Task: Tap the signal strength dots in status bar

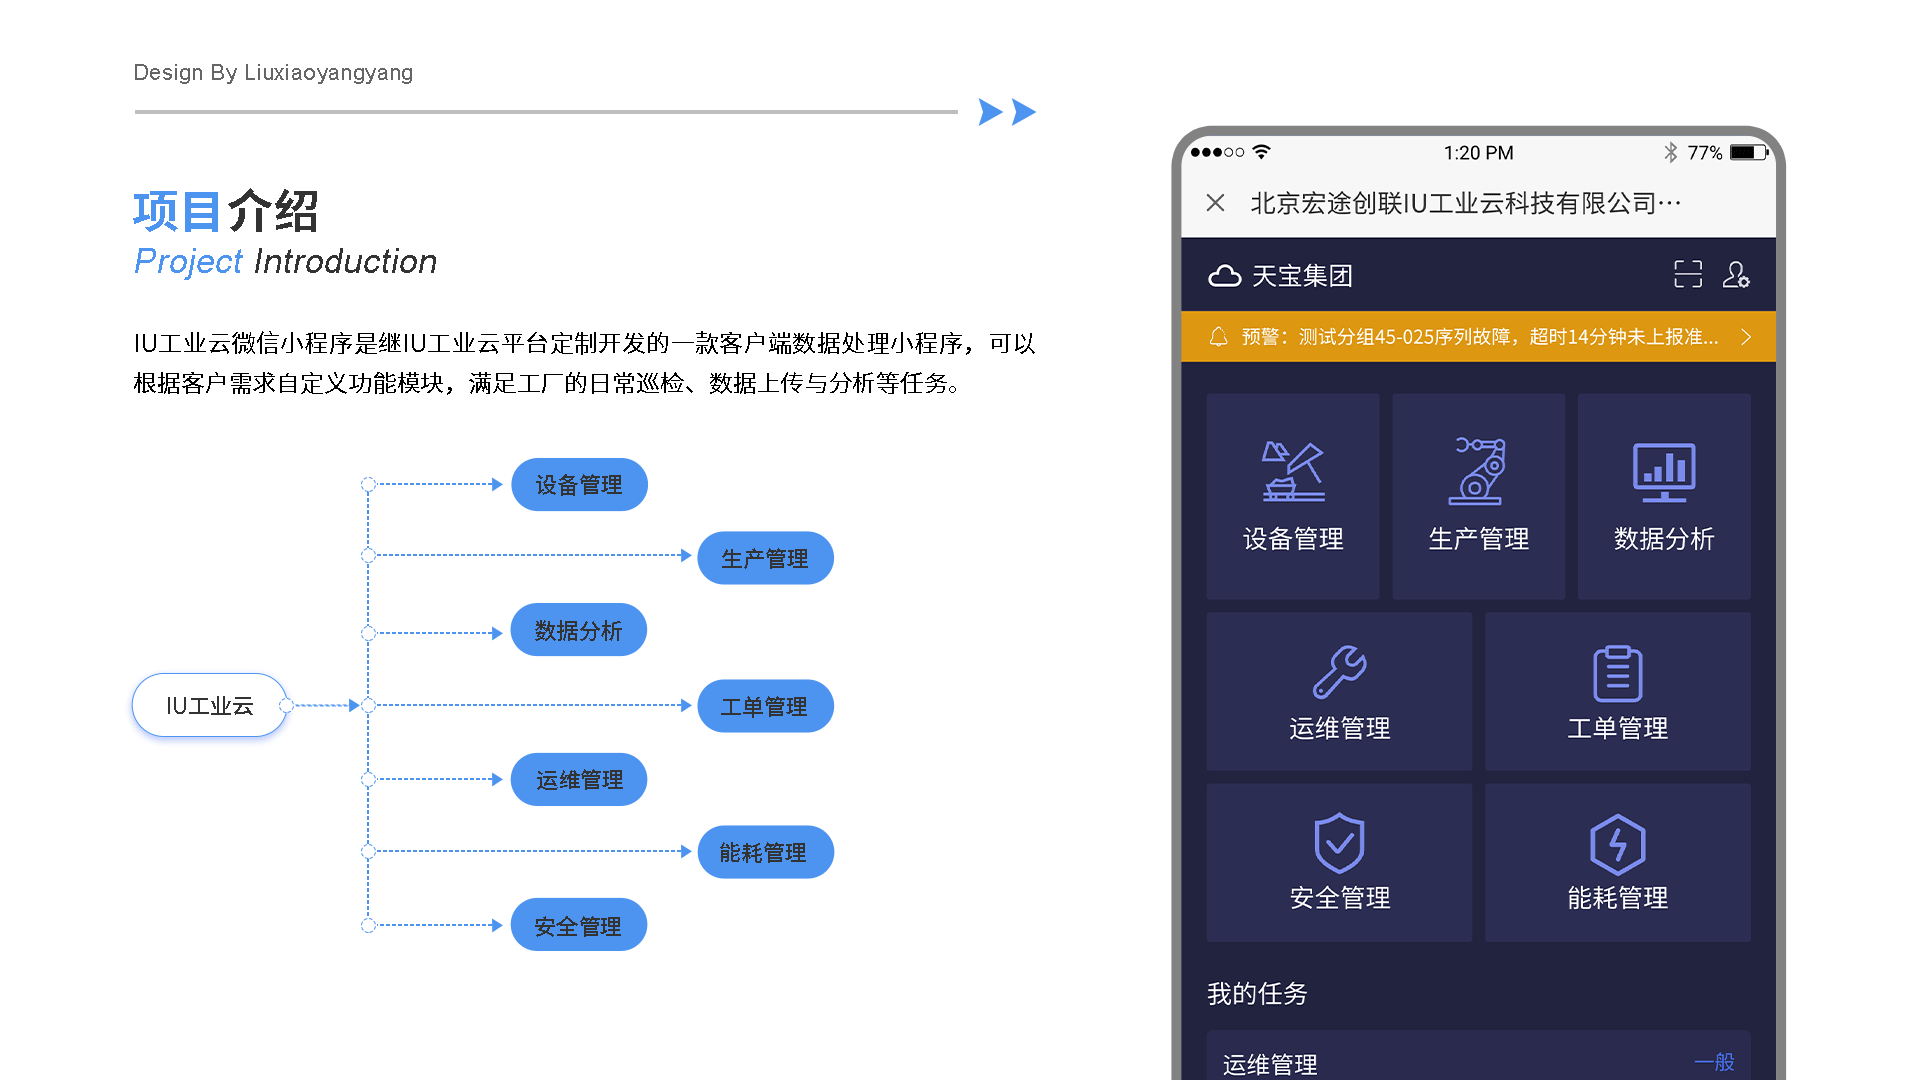Action: 1217,152
